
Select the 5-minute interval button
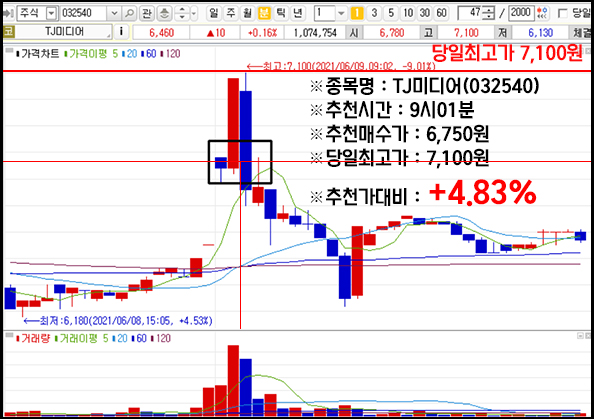(391, 13)
